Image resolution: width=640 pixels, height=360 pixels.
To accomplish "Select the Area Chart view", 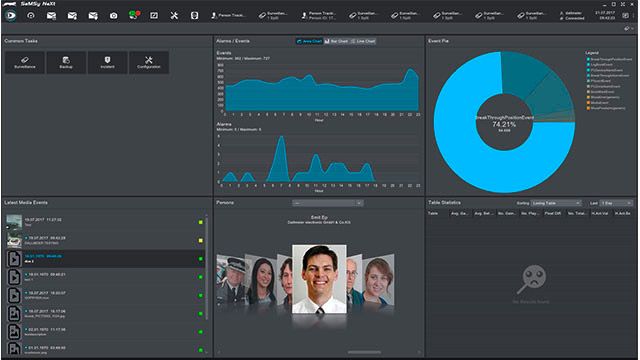I will 309,41.
